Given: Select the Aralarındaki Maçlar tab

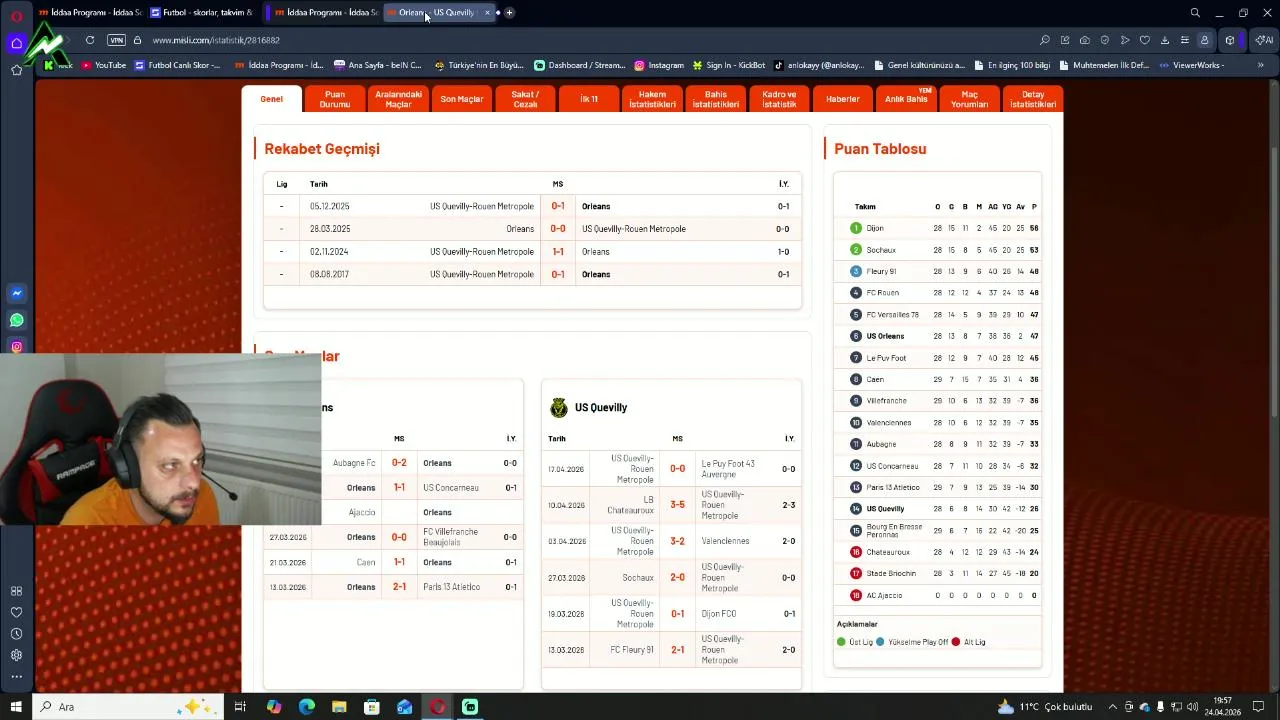Looking at the screenshot, I should 398,99.
